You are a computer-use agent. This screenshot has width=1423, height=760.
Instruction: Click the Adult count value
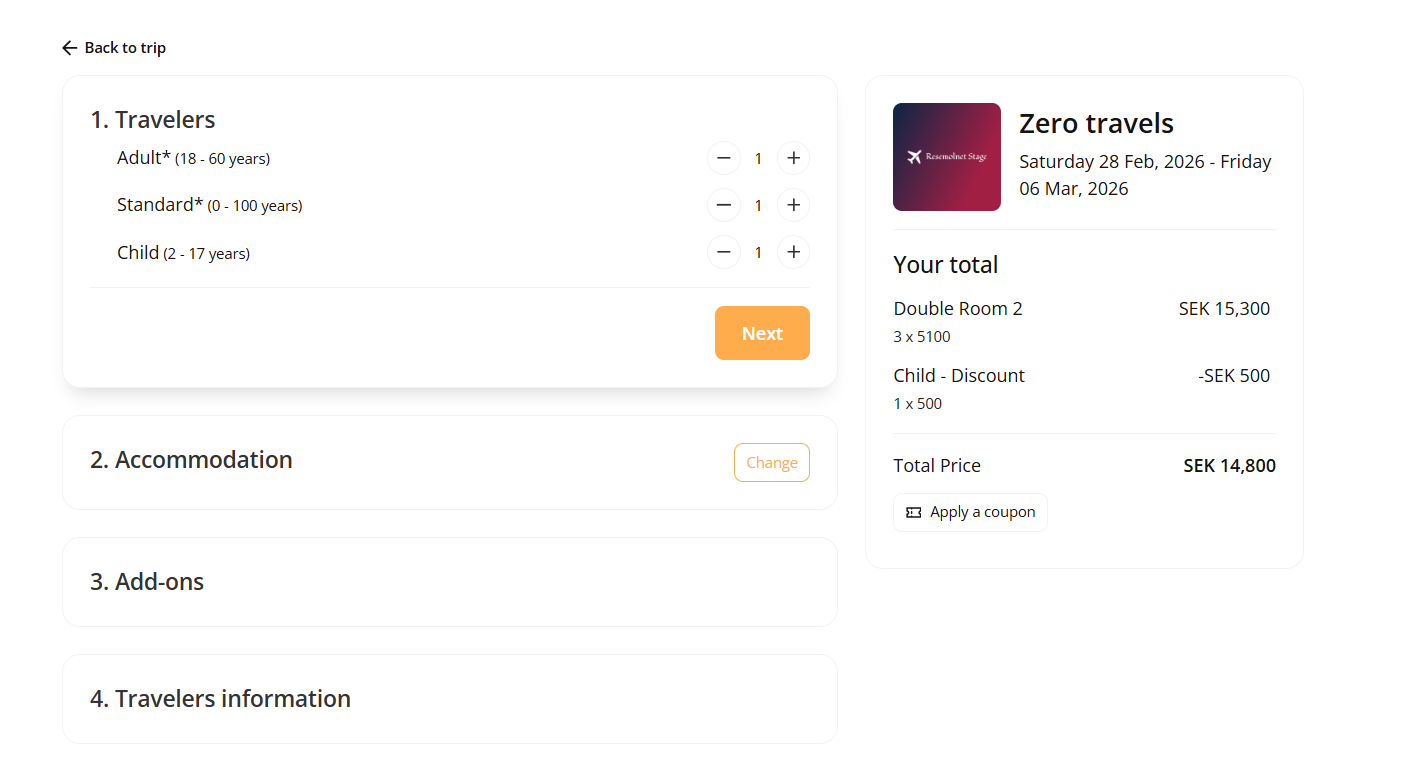(758, 158)
